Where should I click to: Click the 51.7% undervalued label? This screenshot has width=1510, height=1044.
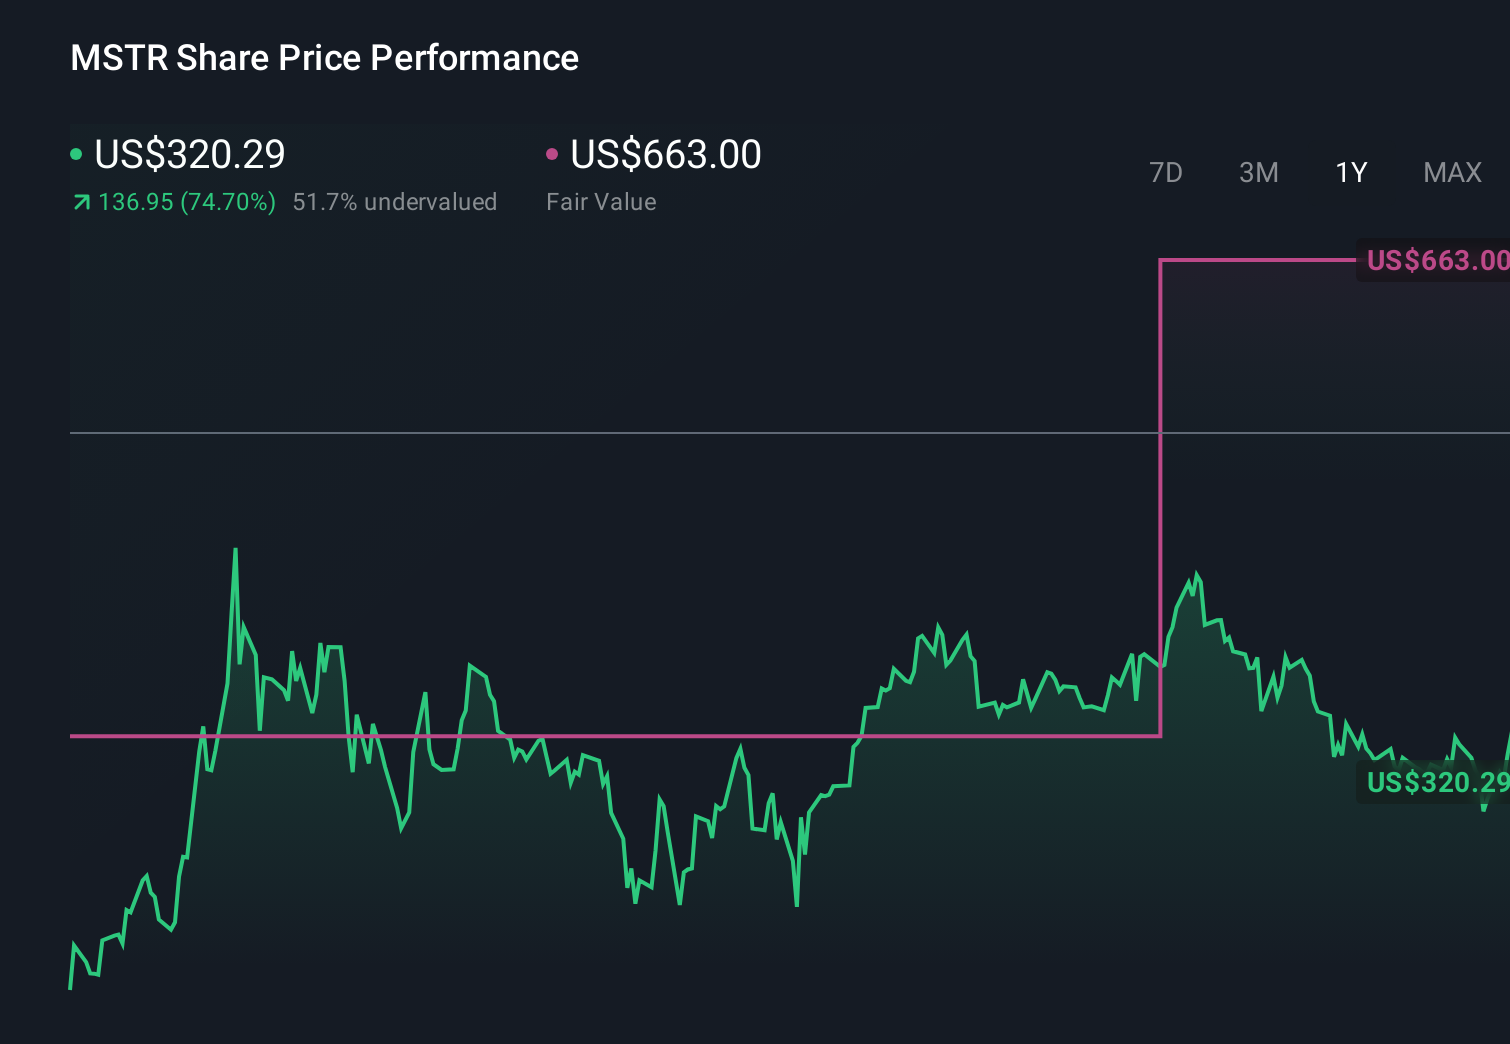394,202
